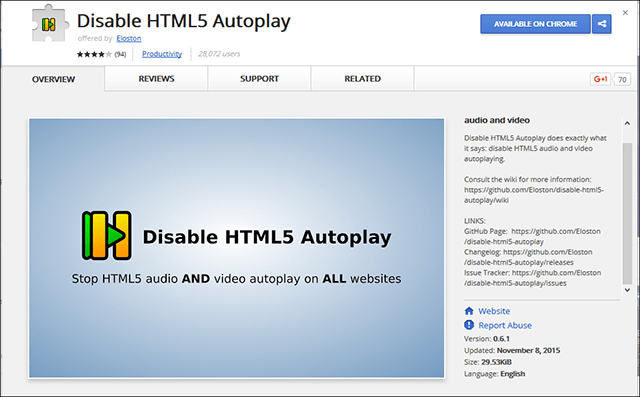
Task: Open the Eloston developer link
Action: 129,38
